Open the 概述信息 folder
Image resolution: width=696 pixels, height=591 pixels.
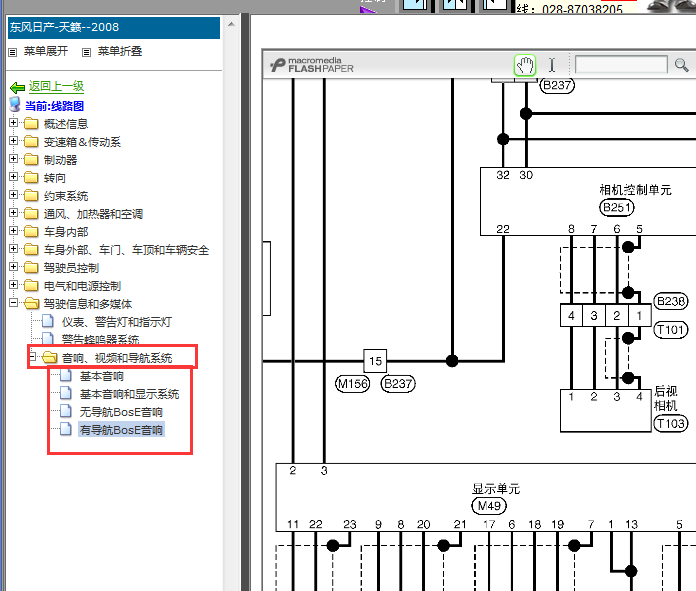pyautogui.click(x=66, y=124)
